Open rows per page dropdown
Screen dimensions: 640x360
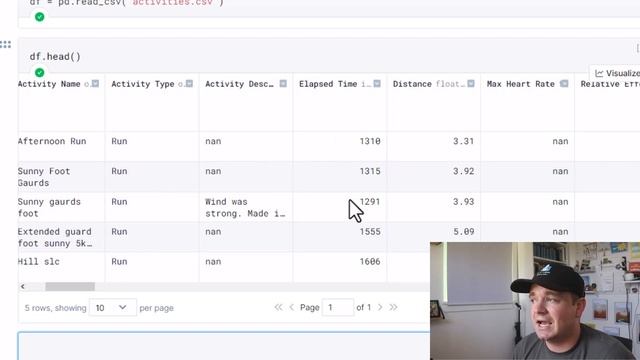point(113,307)
